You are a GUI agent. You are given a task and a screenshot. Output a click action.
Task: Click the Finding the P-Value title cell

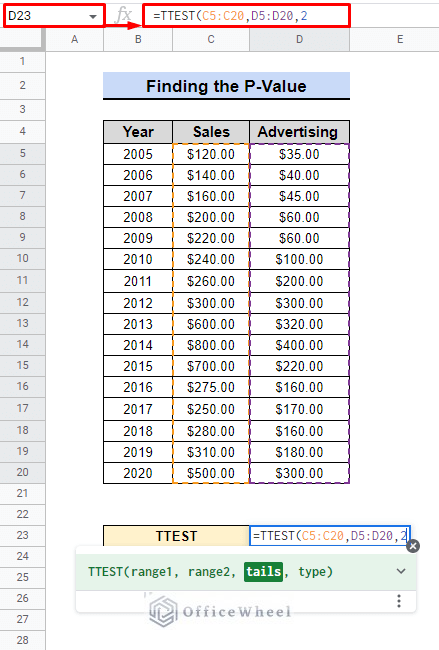click(226, 86)
